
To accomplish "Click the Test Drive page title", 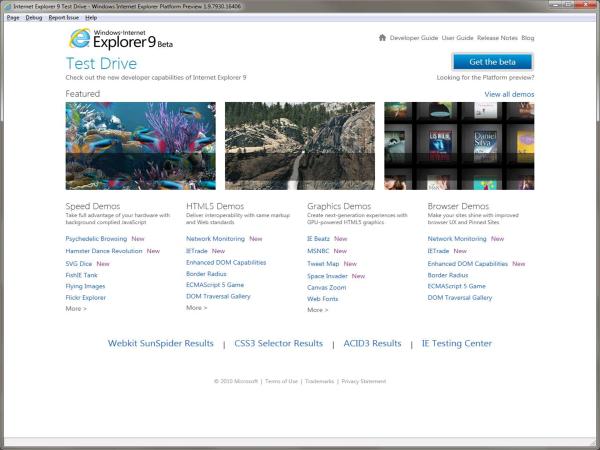I will pyautogui.click(x=101, y=64).
